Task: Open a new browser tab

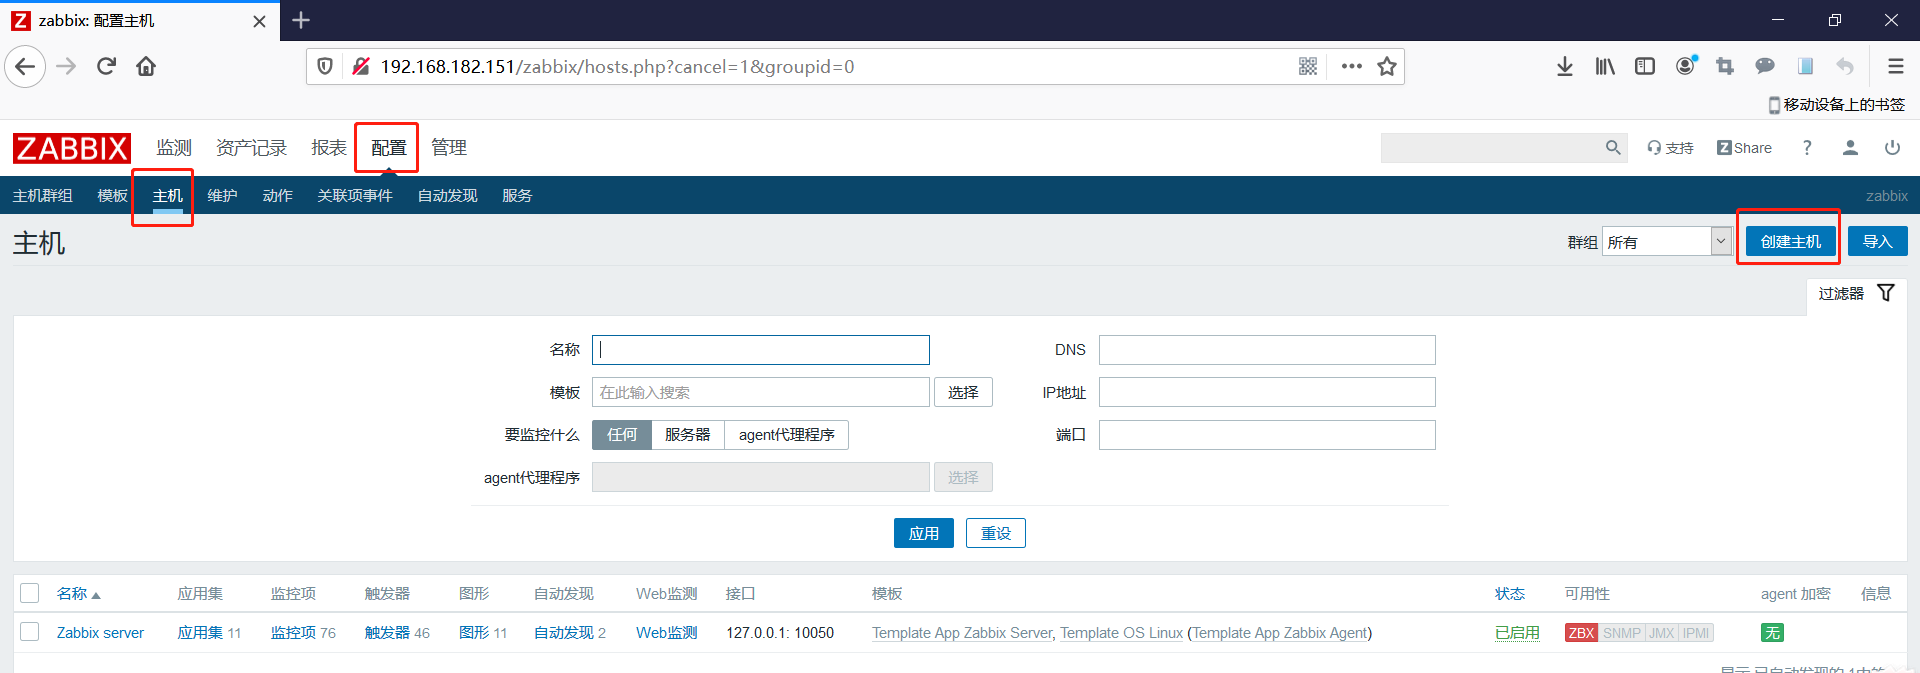Action: [301, 20]
